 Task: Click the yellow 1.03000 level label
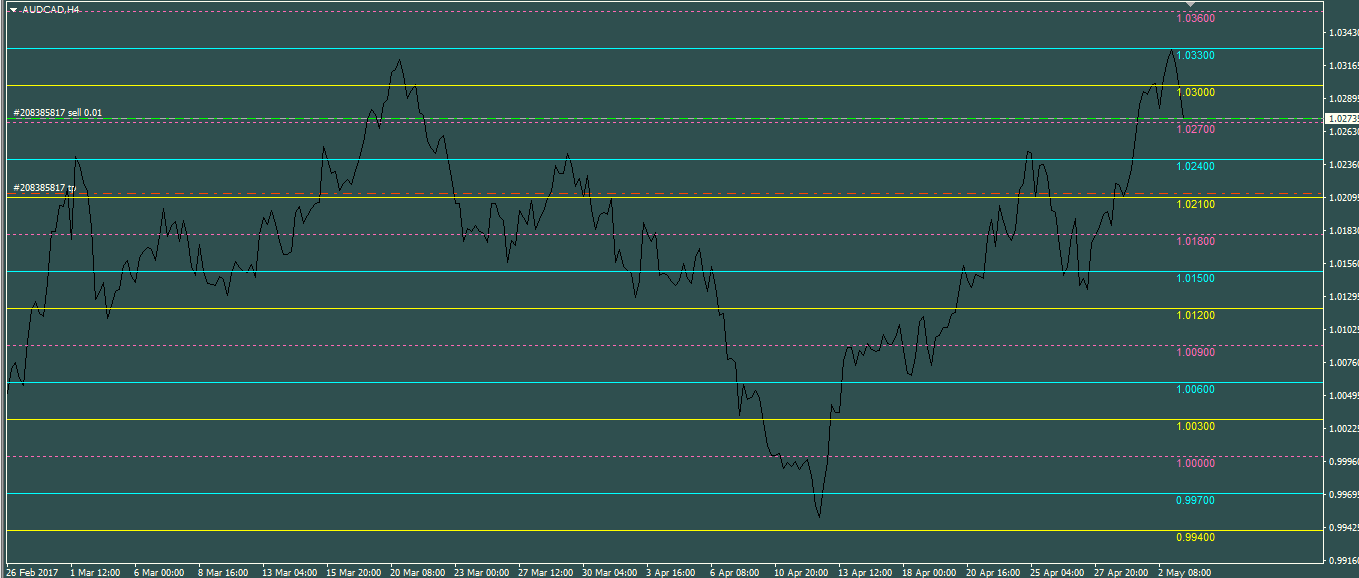[1195, 93]
